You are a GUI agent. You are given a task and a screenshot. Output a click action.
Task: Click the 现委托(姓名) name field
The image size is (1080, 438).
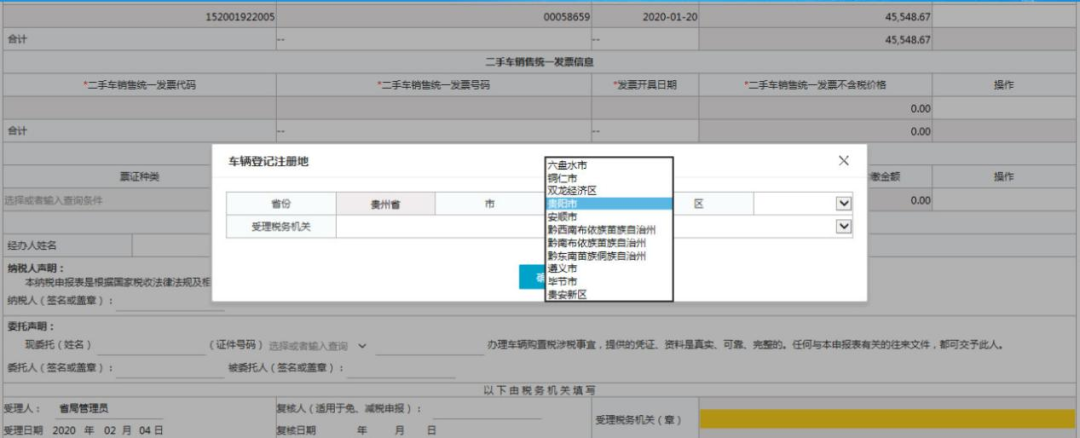151,346
